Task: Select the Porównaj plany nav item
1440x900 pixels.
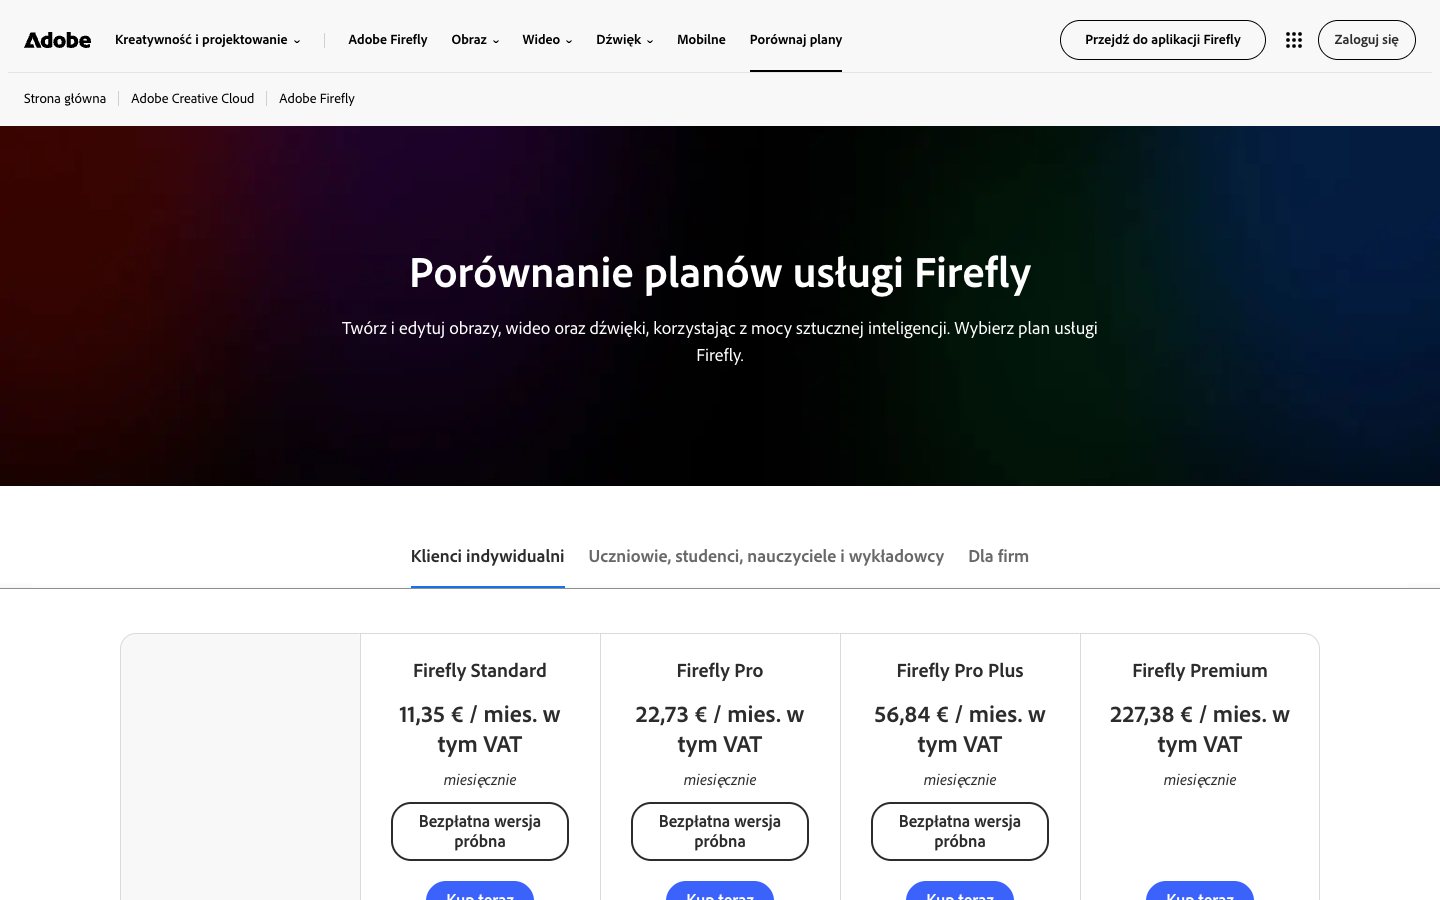Action: click(x=796, y=40)
